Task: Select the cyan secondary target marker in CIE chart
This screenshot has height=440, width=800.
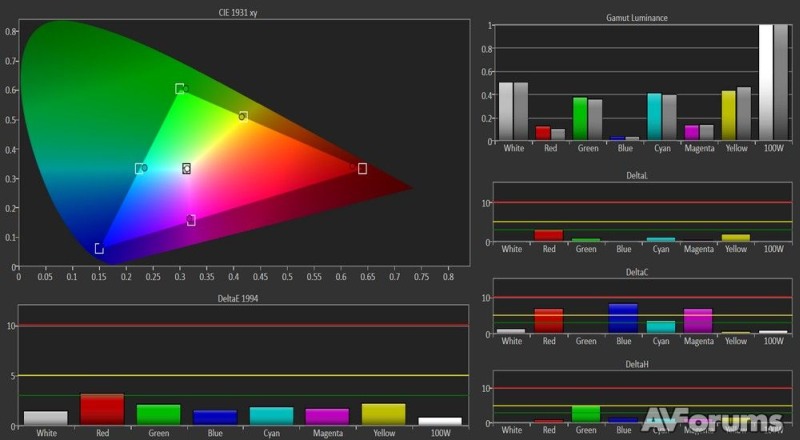Action: [140, 169]
